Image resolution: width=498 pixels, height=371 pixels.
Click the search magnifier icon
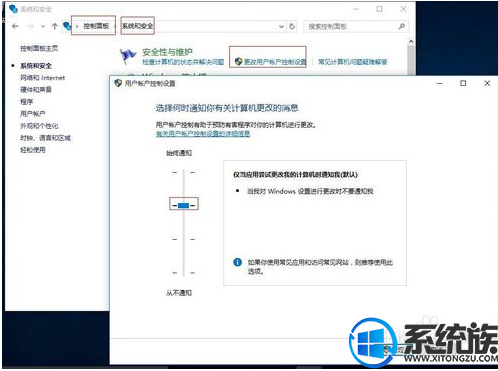pos(402,26)
